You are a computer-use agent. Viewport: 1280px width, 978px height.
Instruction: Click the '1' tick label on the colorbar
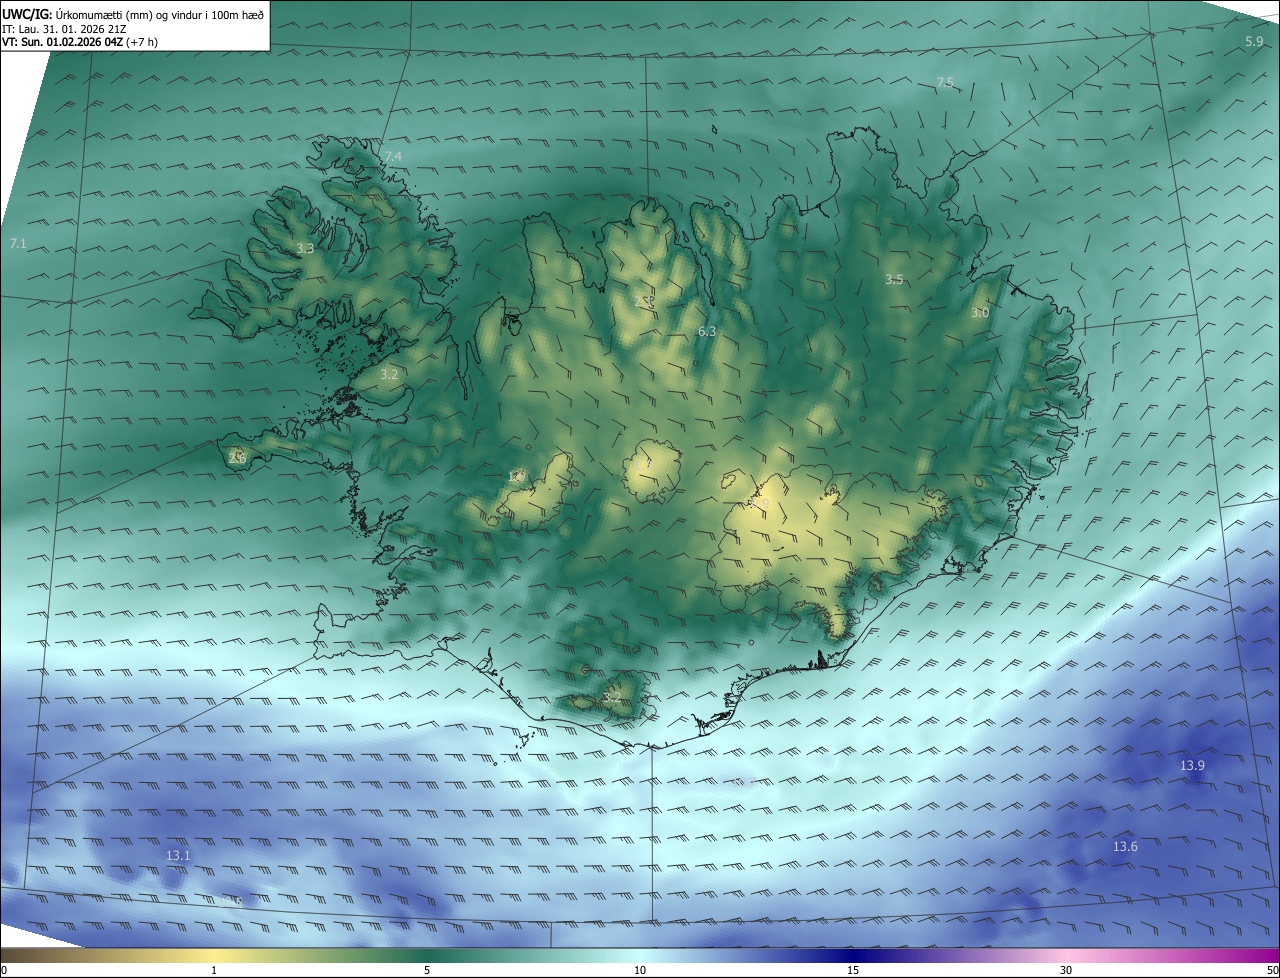pos(214,970)
